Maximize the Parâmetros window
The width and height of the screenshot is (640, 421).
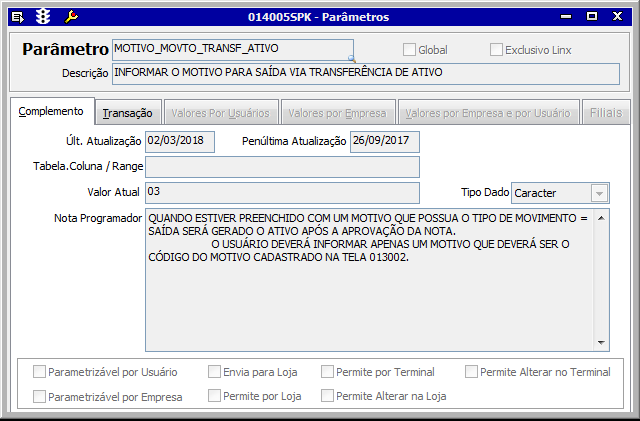(592, 16)
